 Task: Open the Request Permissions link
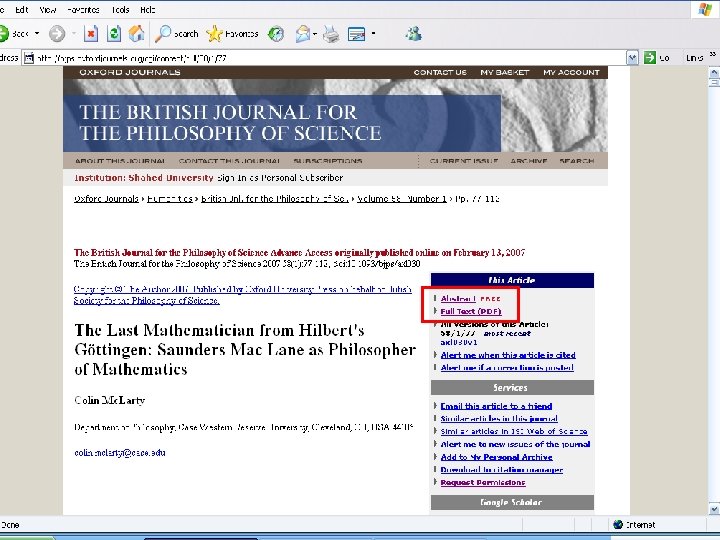tap(483, 482)
